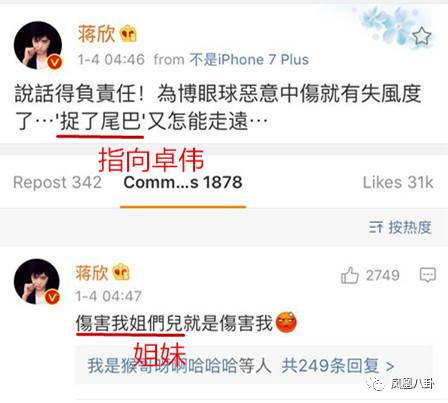Expand the 共249条回复 replies thread
The image size is (448, 403).
click(x=337, y=366)
